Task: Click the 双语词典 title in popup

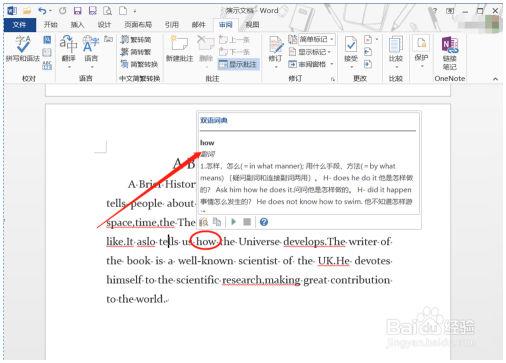Action: click(214, 120)
